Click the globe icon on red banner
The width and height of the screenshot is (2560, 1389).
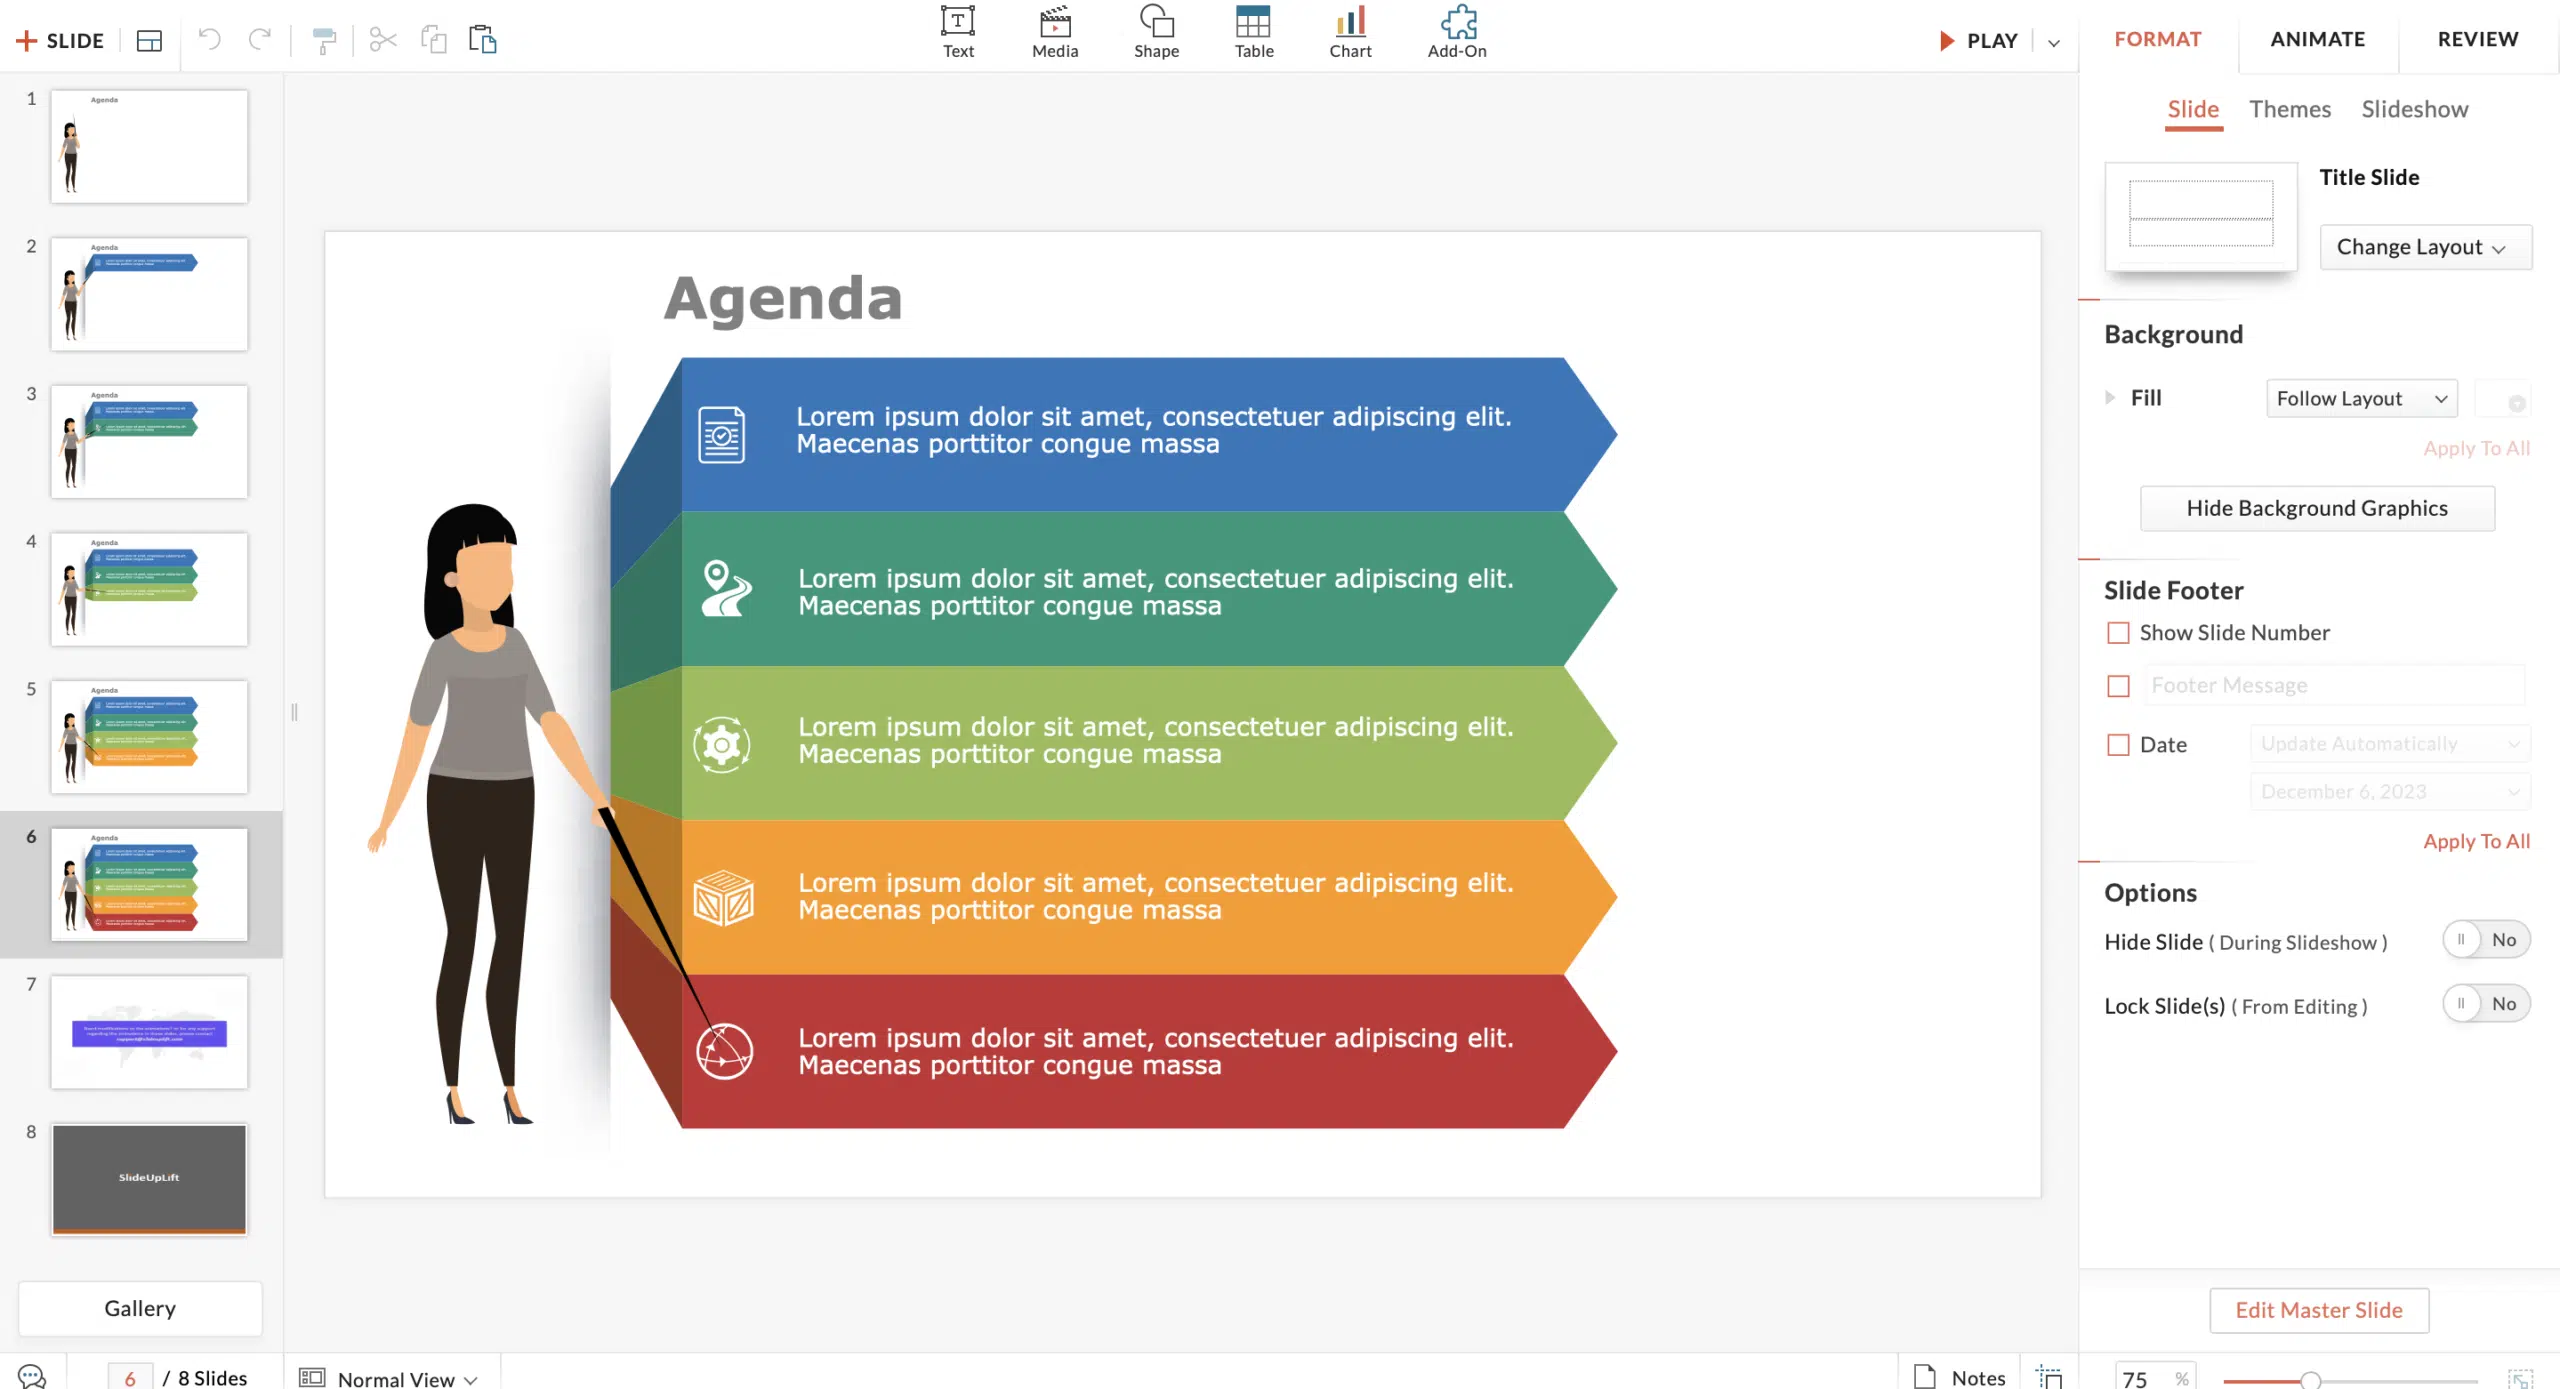click(x=724, y=1051)
